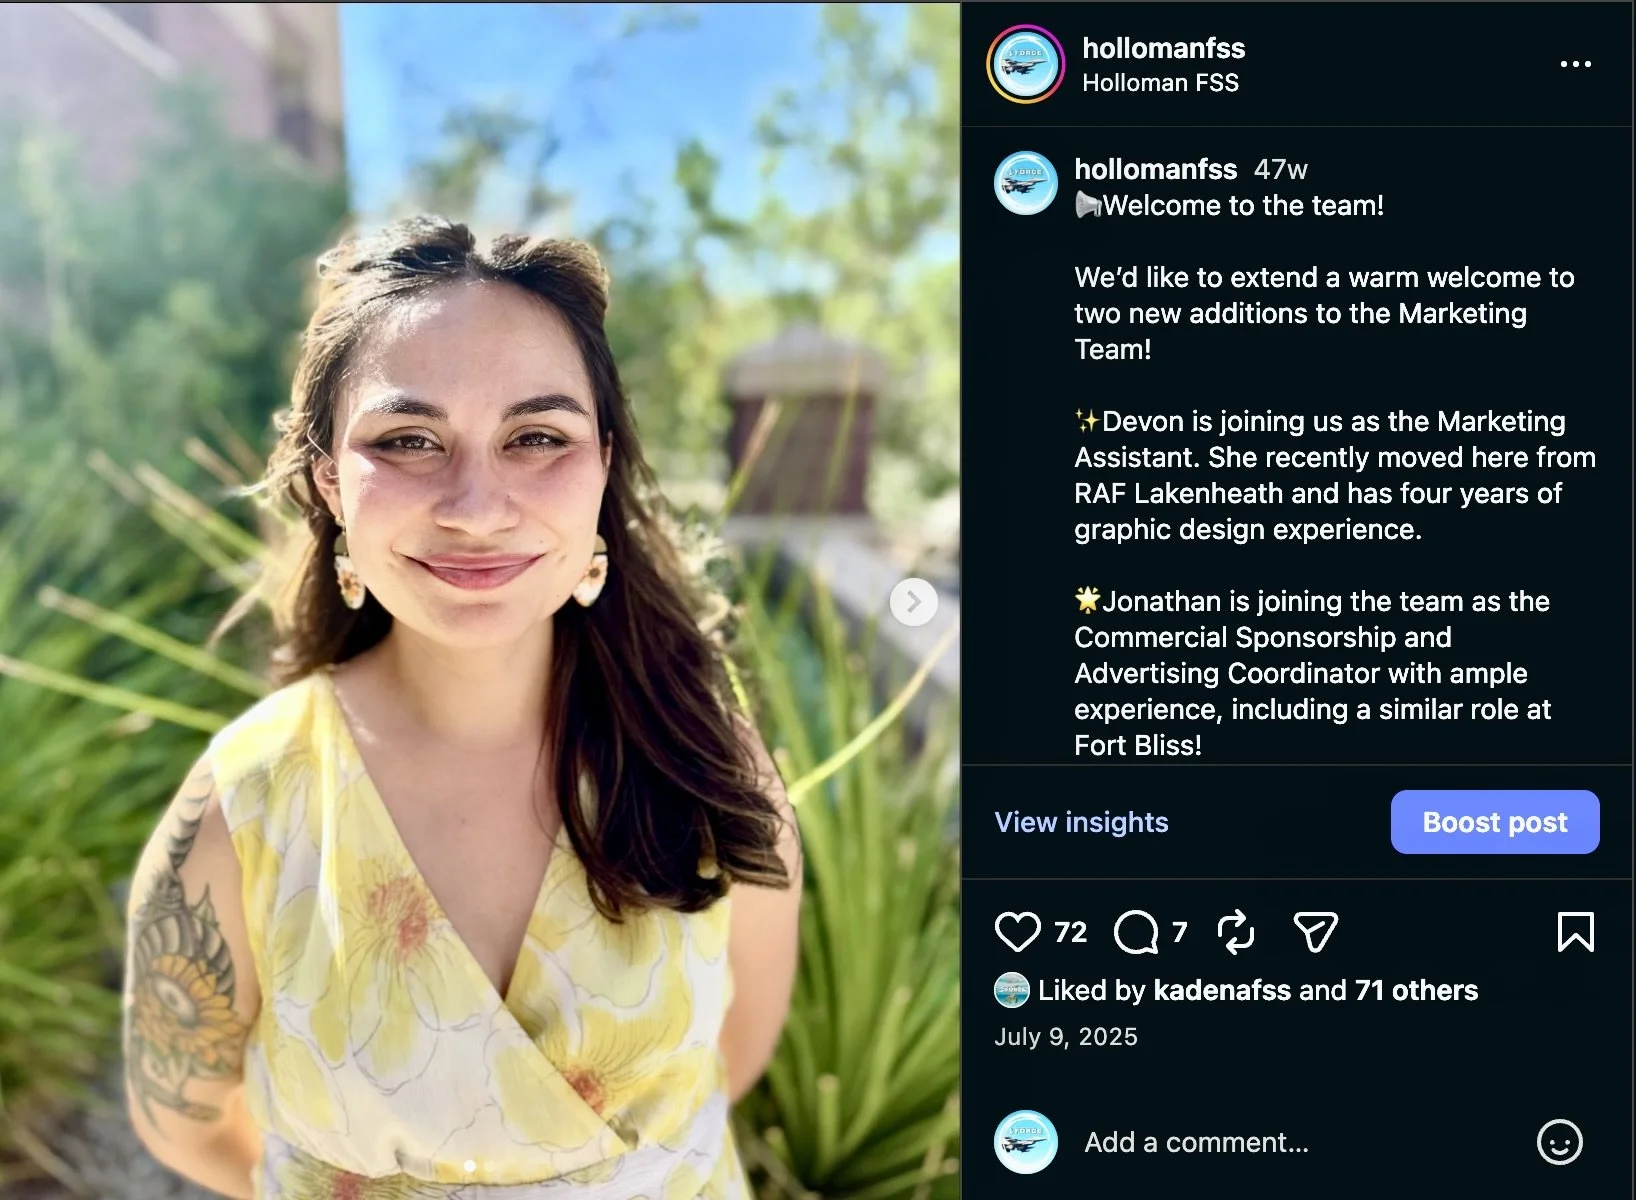
Task: Open the hollomanfss profile picture in the header
Action: pyautogui.click(x=1026, y=64)
